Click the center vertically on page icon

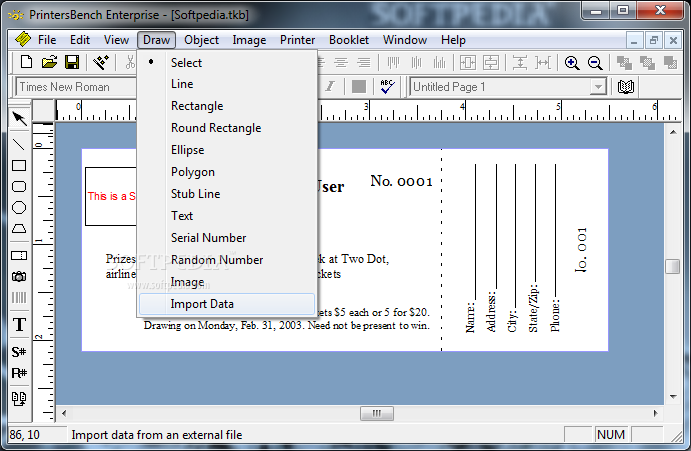(490, 63)
